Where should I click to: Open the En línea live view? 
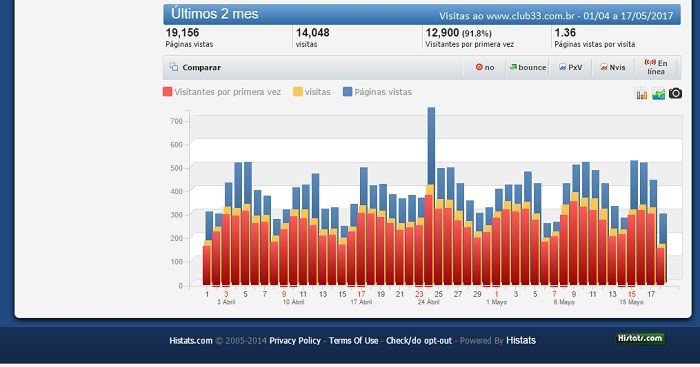coord(656,67)
